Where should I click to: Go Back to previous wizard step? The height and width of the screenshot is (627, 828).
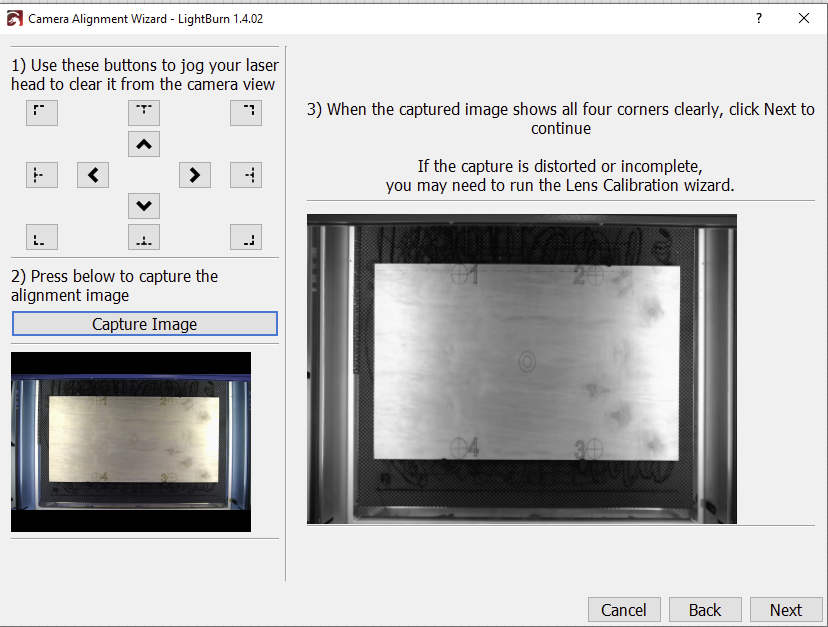(705, 610)
